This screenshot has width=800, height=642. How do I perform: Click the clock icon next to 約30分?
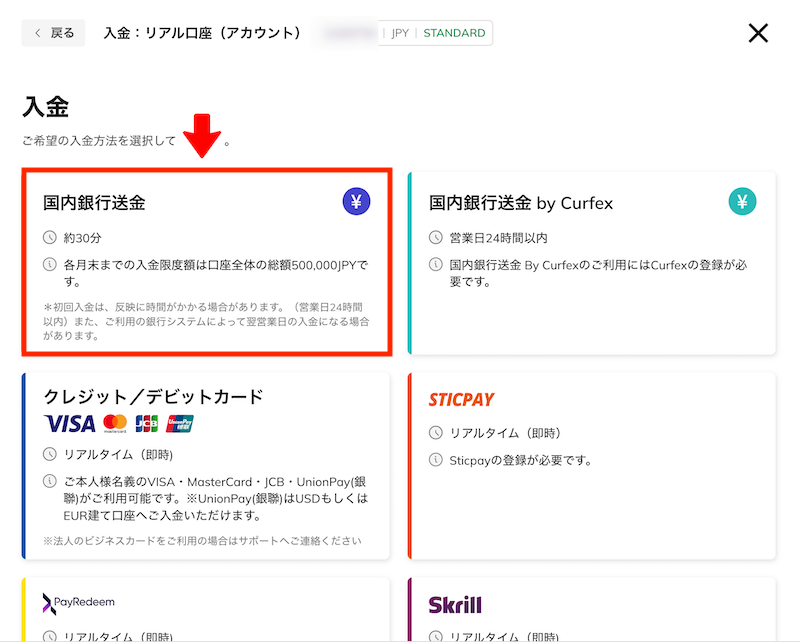(49, 237)
